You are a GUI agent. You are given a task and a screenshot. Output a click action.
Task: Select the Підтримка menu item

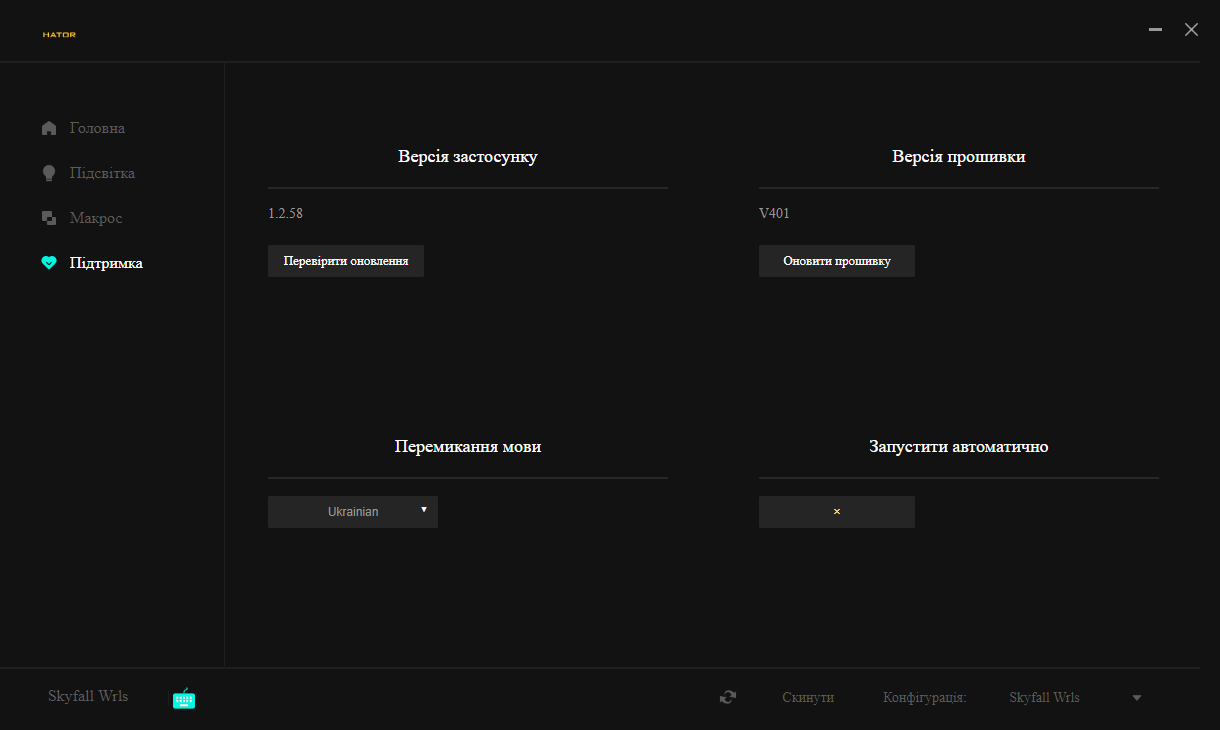(106, 263)
